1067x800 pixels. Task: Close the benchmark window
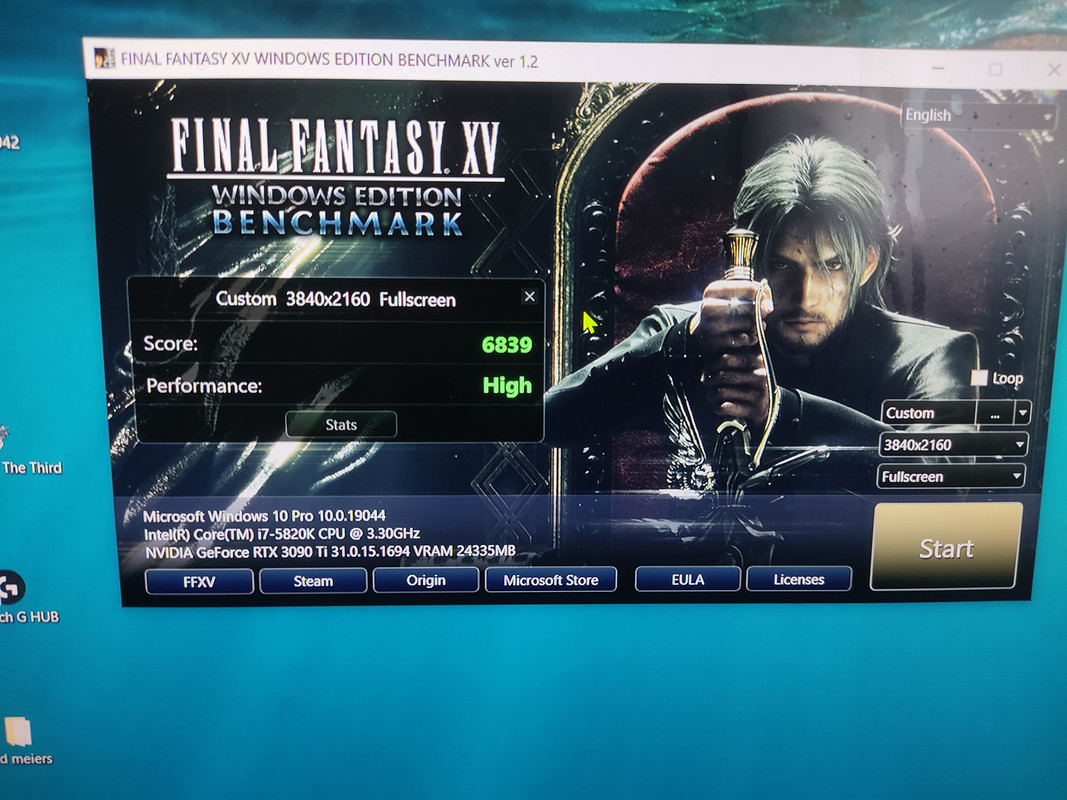(x=1053, y=69)
